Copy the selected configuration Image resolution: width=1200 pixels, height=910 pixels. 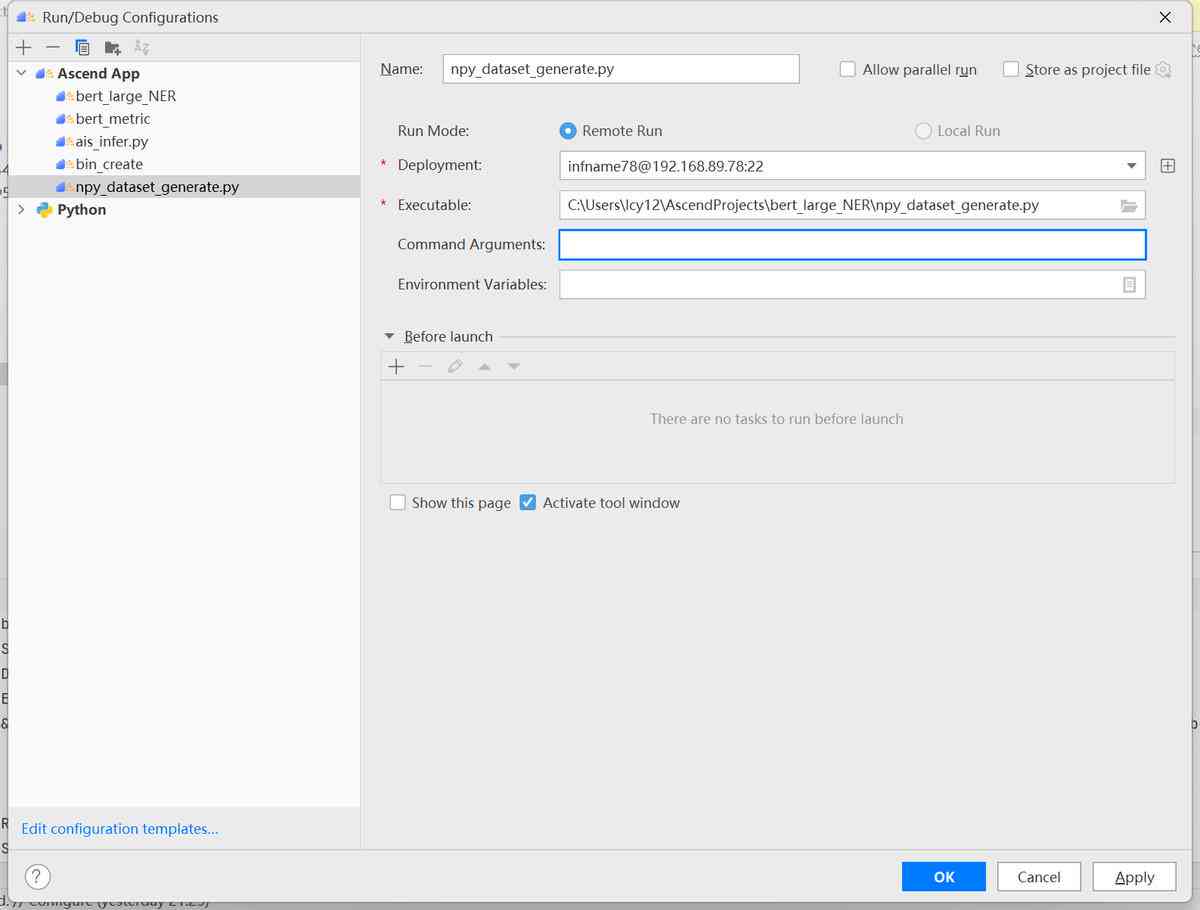[83, 47]
